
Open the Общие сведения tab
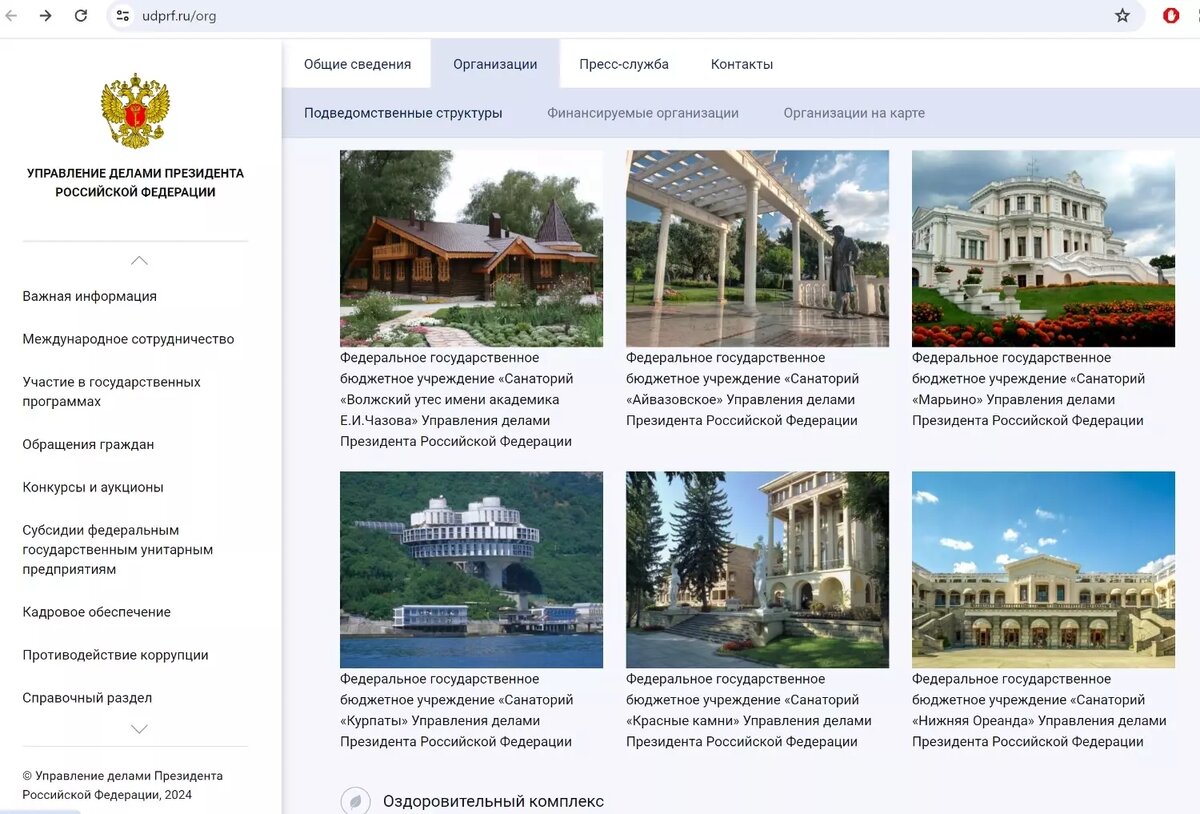point(357,64)
